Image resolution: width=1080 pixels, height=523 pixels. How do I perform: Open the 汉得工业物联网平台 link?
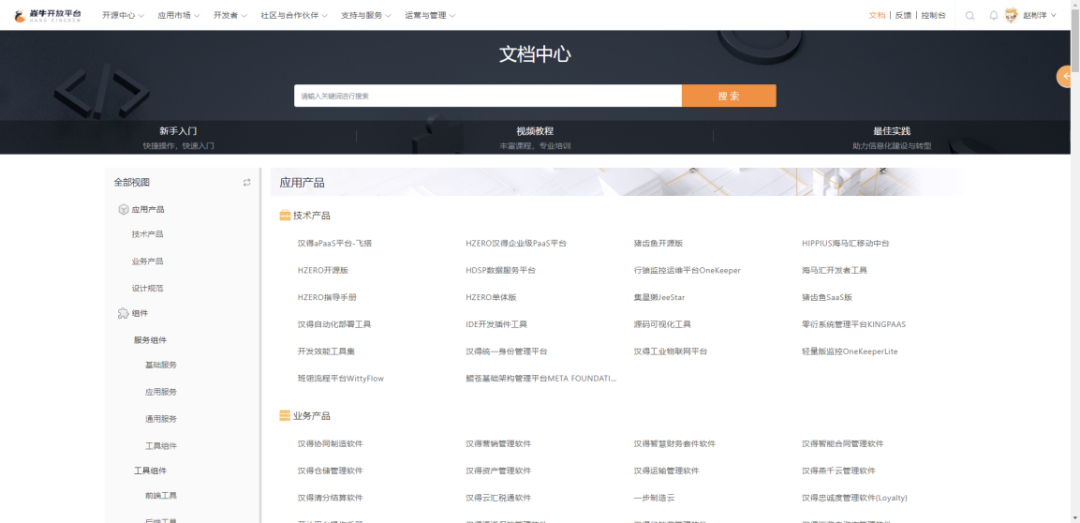pos(670,351)
